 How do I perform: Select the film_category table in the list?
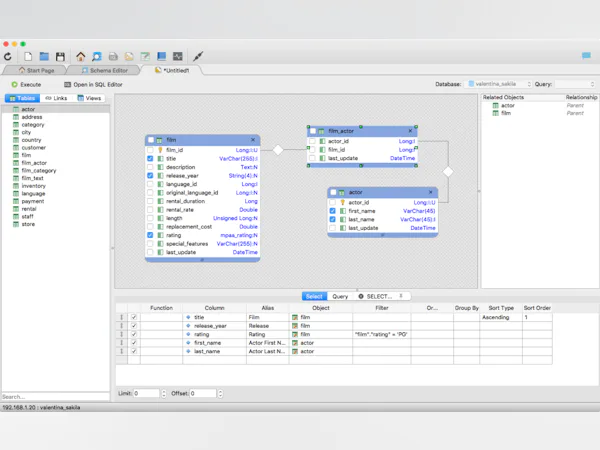pyautogui.click(x=38, y=171)
